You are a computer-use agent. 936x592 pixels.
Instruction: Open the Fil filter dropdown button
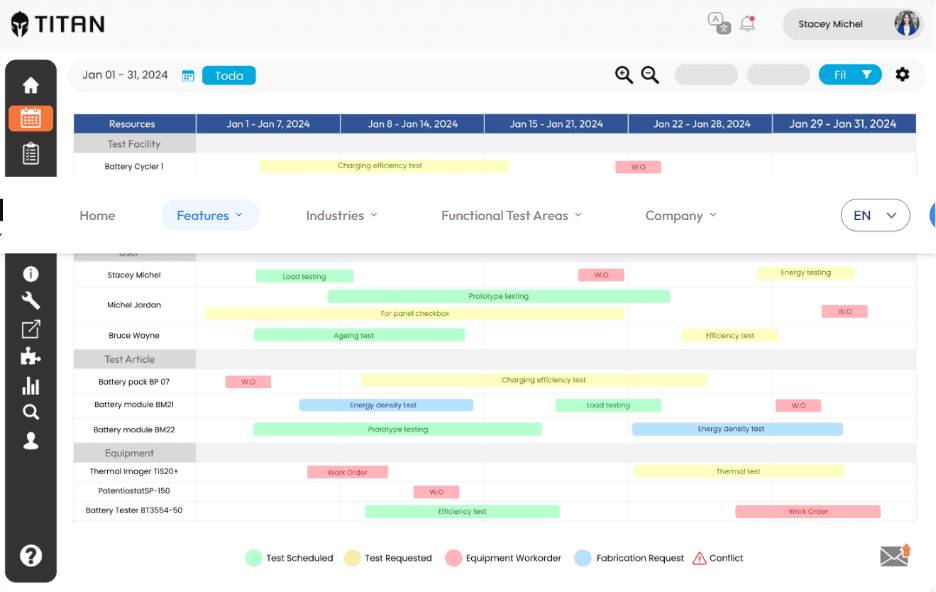click(850, 75)
